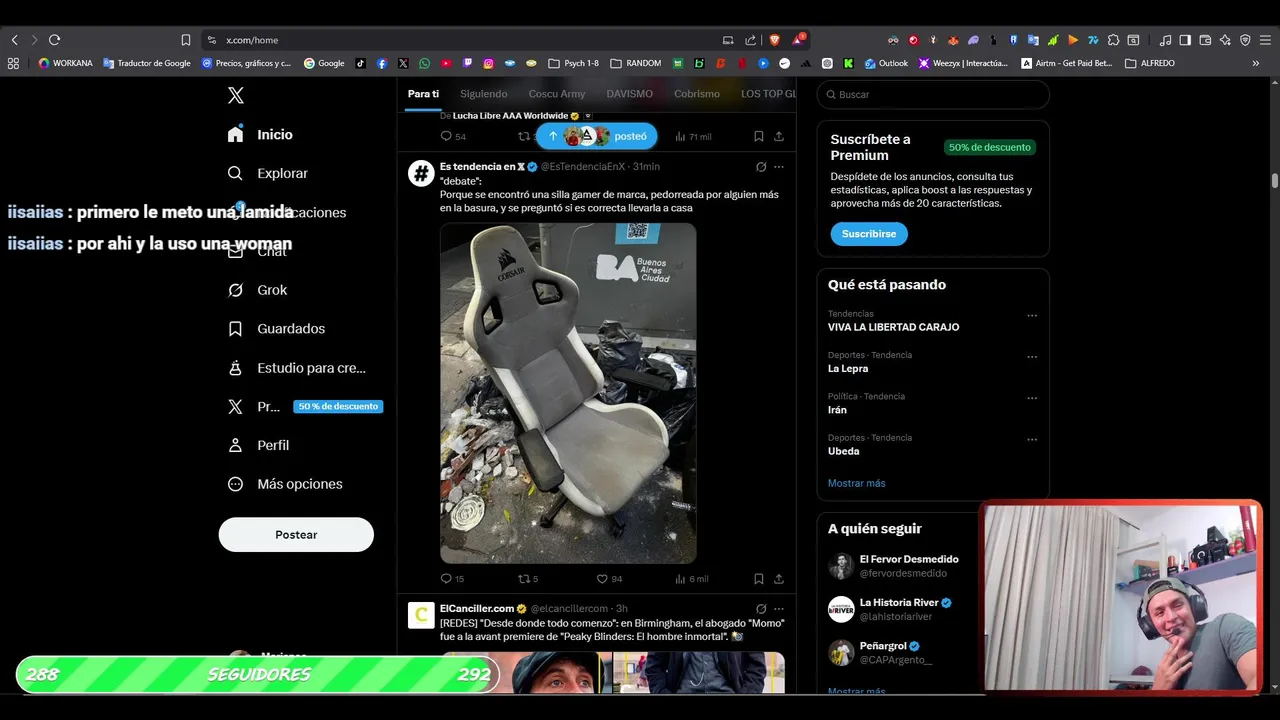The height and width of the screenshot is (720, 1280).
Task: Open the ALFREDO bookmarks folder
Action: coord(1150,63)
